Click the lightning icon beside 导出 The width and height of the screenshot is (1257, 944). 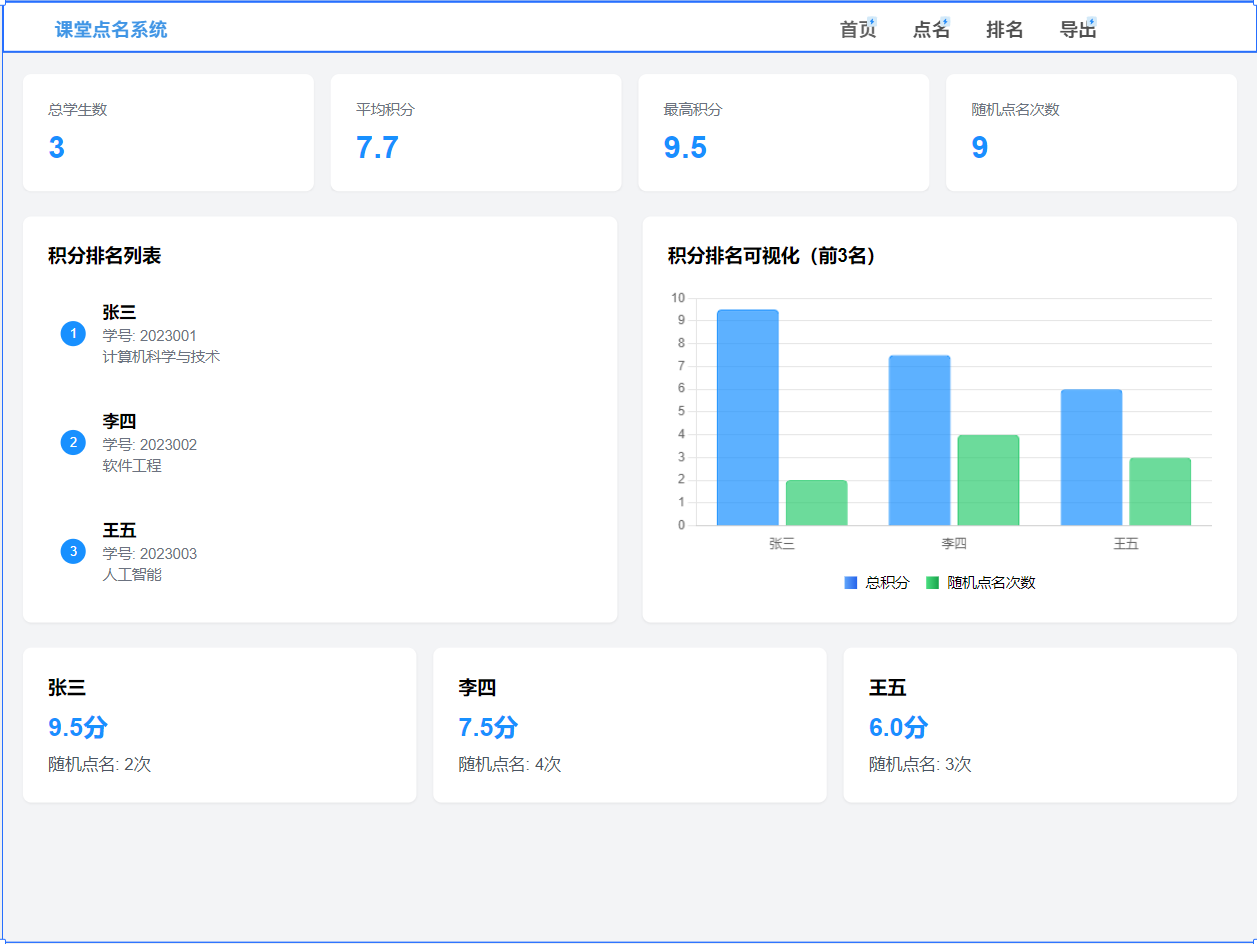1090,21
